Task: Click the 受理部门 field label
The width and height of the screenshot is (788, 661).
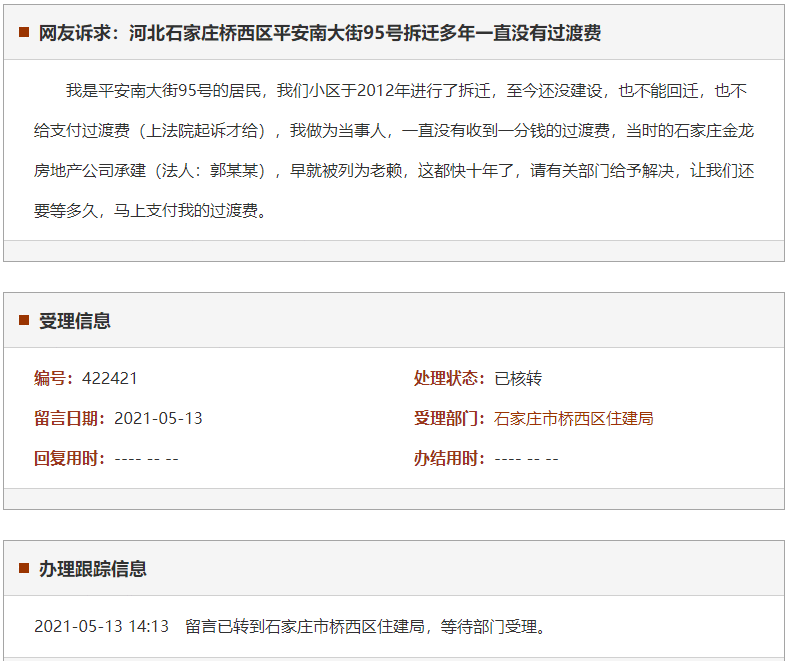Action: click(450, 418)
